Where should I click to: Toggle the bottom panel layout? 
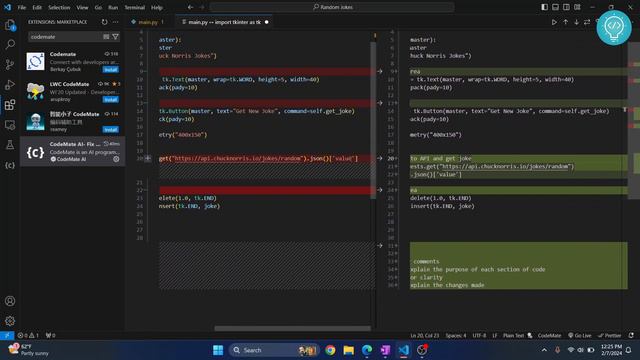pyautogui.click(x=556, y=7)
